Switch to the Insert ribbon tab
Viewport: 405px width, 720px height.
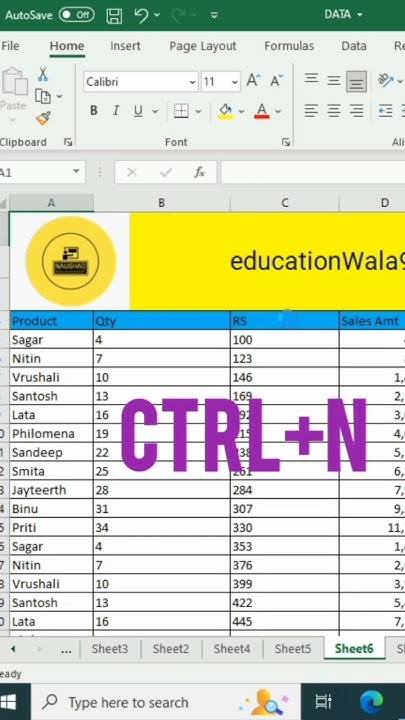[125, 46]
